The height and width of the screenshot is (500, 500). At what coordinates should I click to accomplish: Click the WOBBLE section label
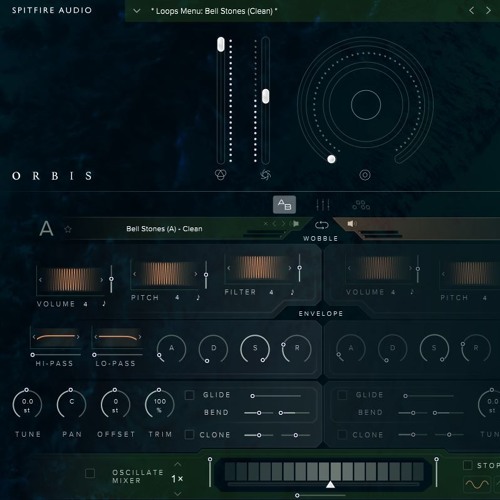tap(320, 239)
